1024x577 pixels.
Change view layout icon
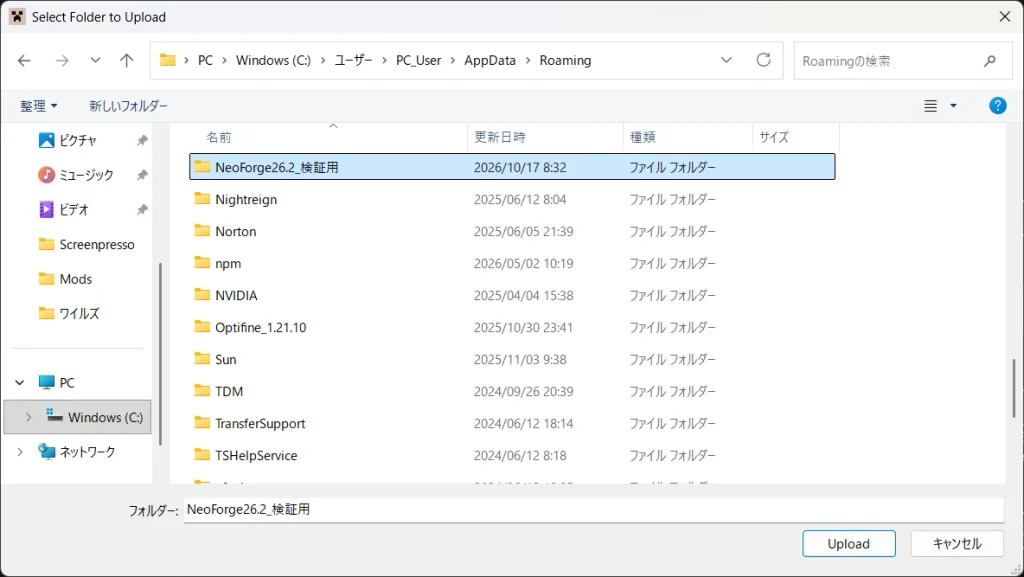pyautogui.click(x=931, y=106)
